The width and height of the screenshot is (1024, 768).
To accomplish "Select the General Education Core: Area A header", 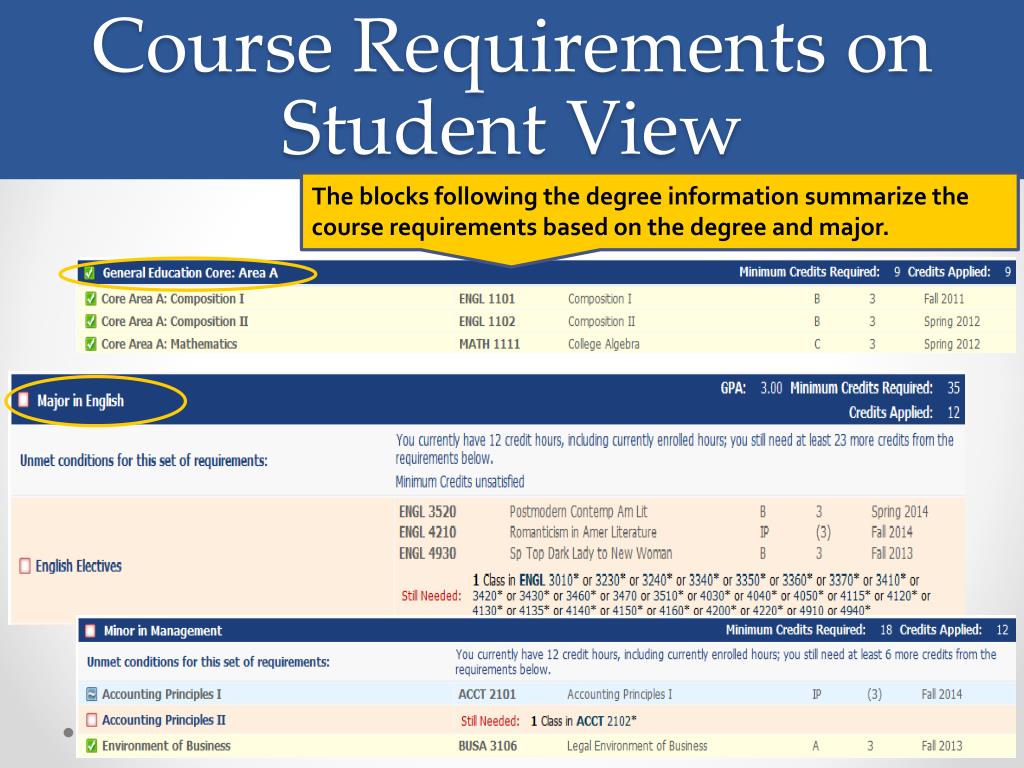I will 190,273.
